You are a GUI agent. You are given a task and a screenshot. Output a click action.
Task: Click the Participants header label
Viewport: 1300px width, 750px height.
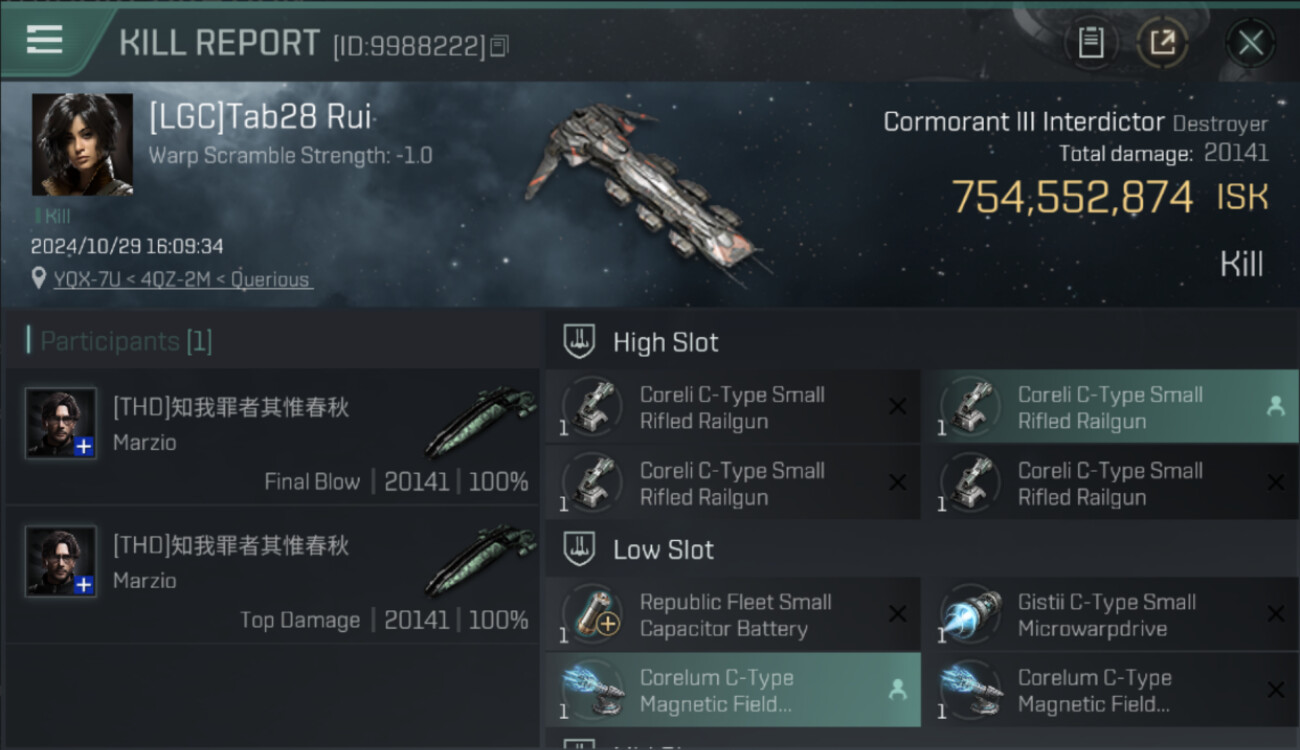[119, 341]
